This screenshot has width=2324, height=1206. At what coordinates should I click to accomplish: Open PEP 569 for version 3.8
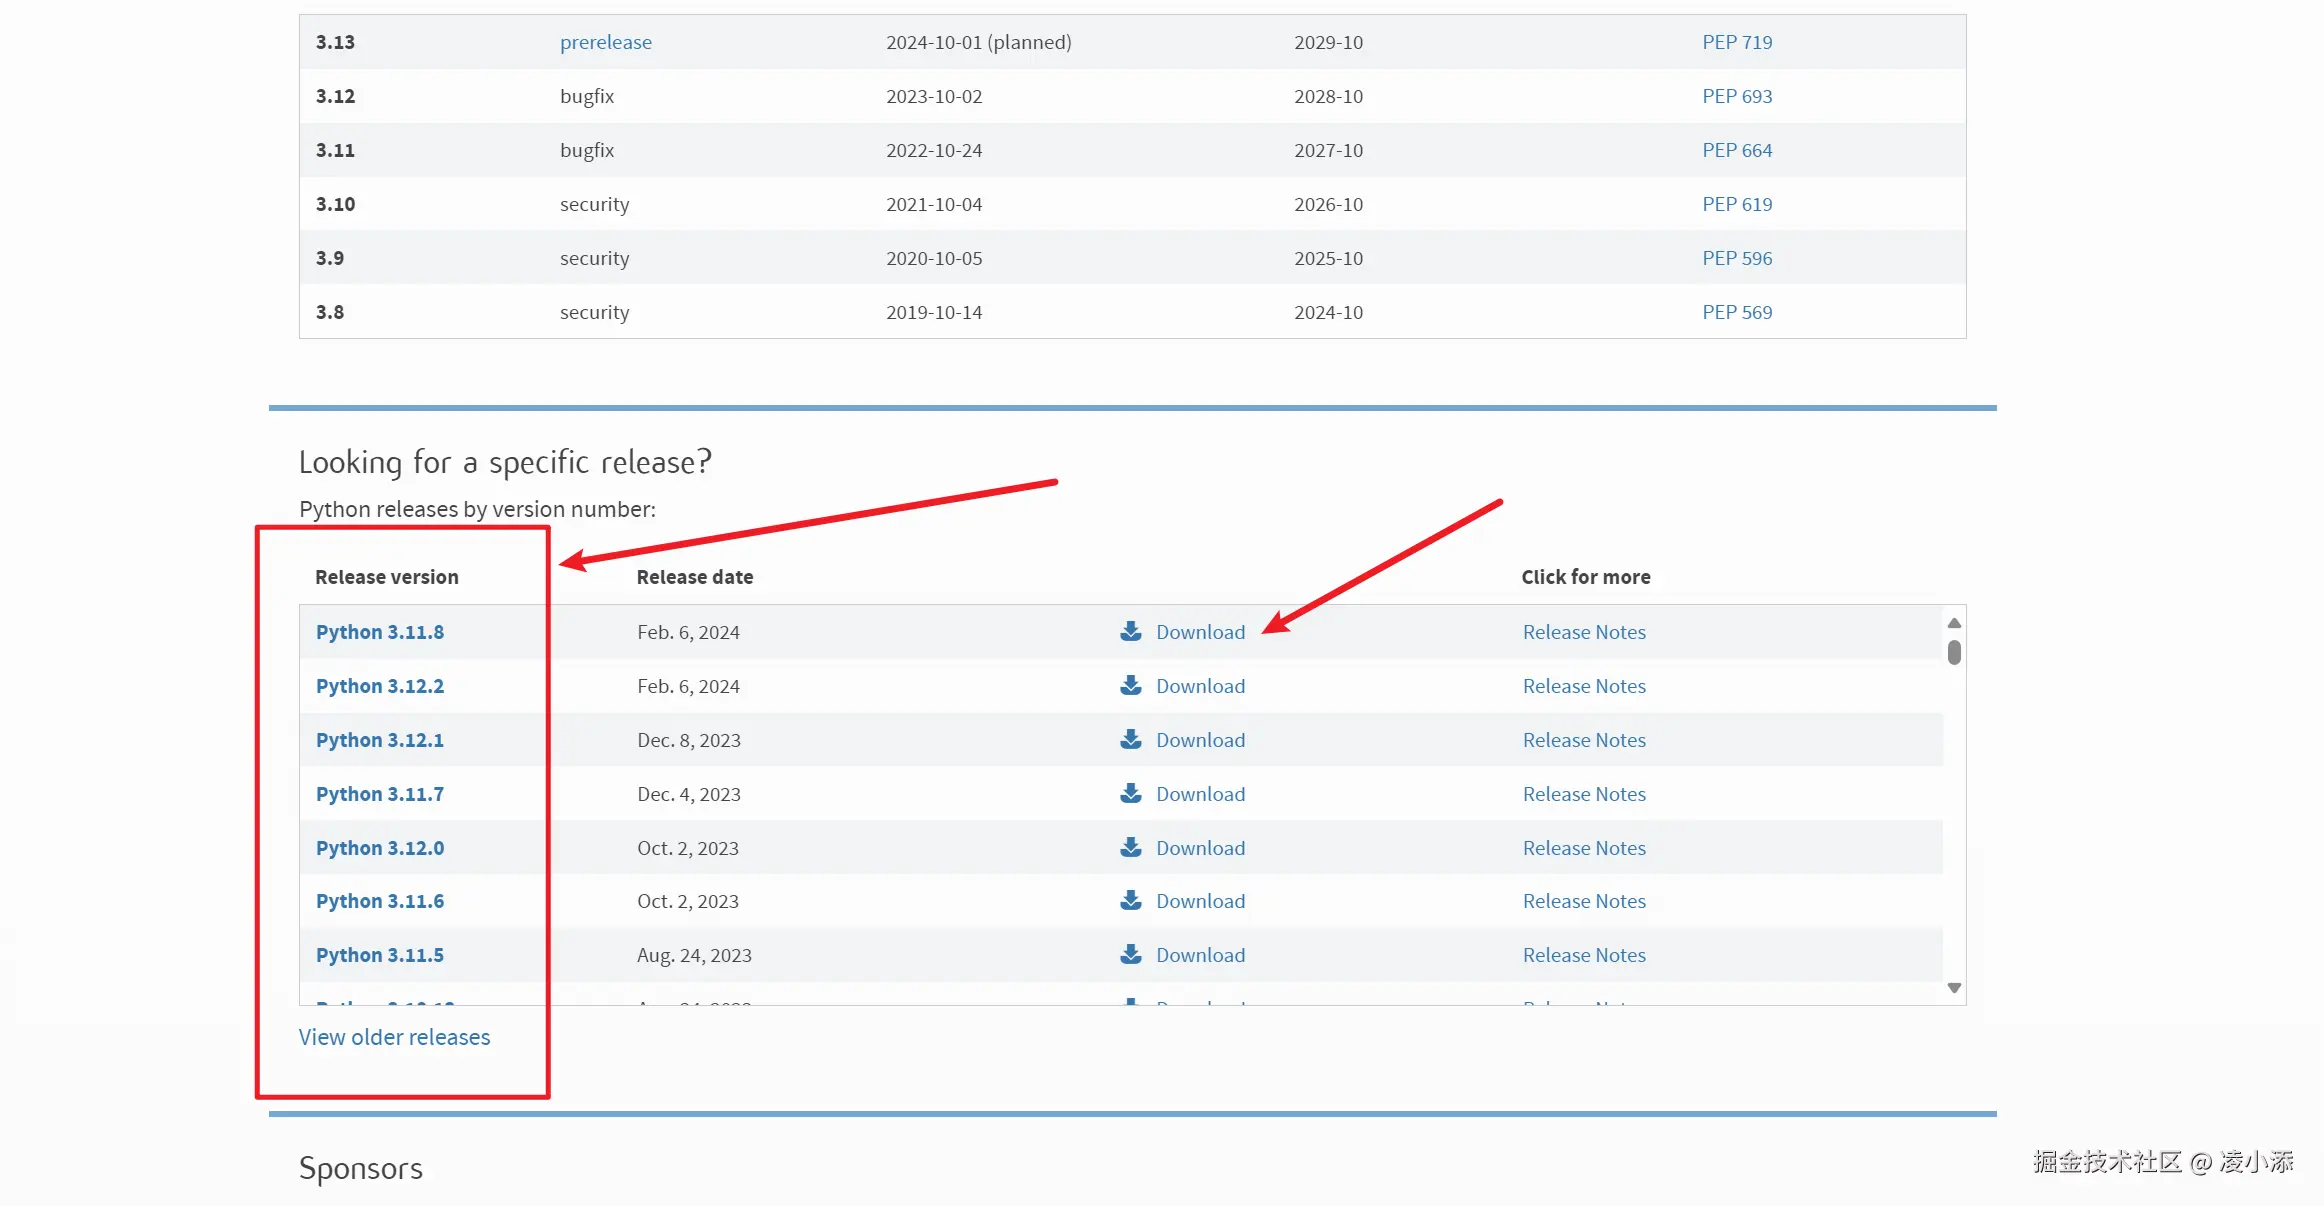1736,312
